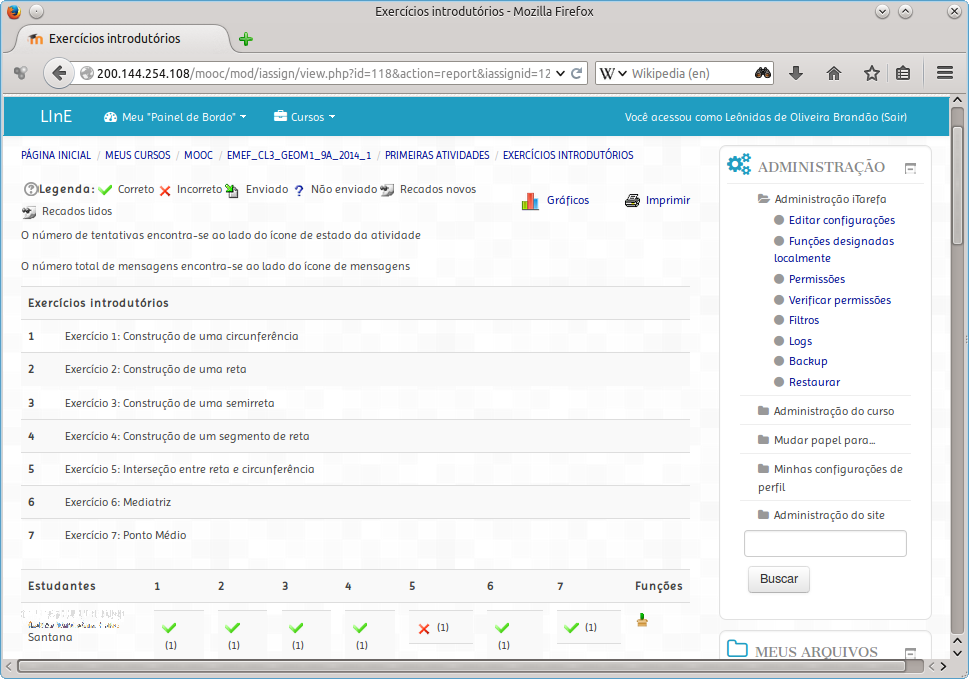The image size is (969, 679).
Task: Go to MOOC breadcrumb
Action: (198, 155)
